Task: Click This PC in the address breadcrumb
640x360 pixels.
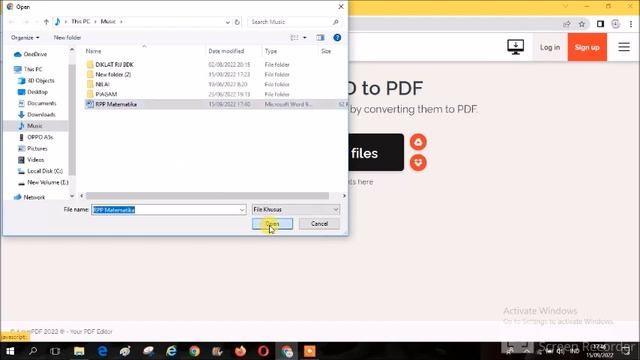Action: tap(80, 22)
